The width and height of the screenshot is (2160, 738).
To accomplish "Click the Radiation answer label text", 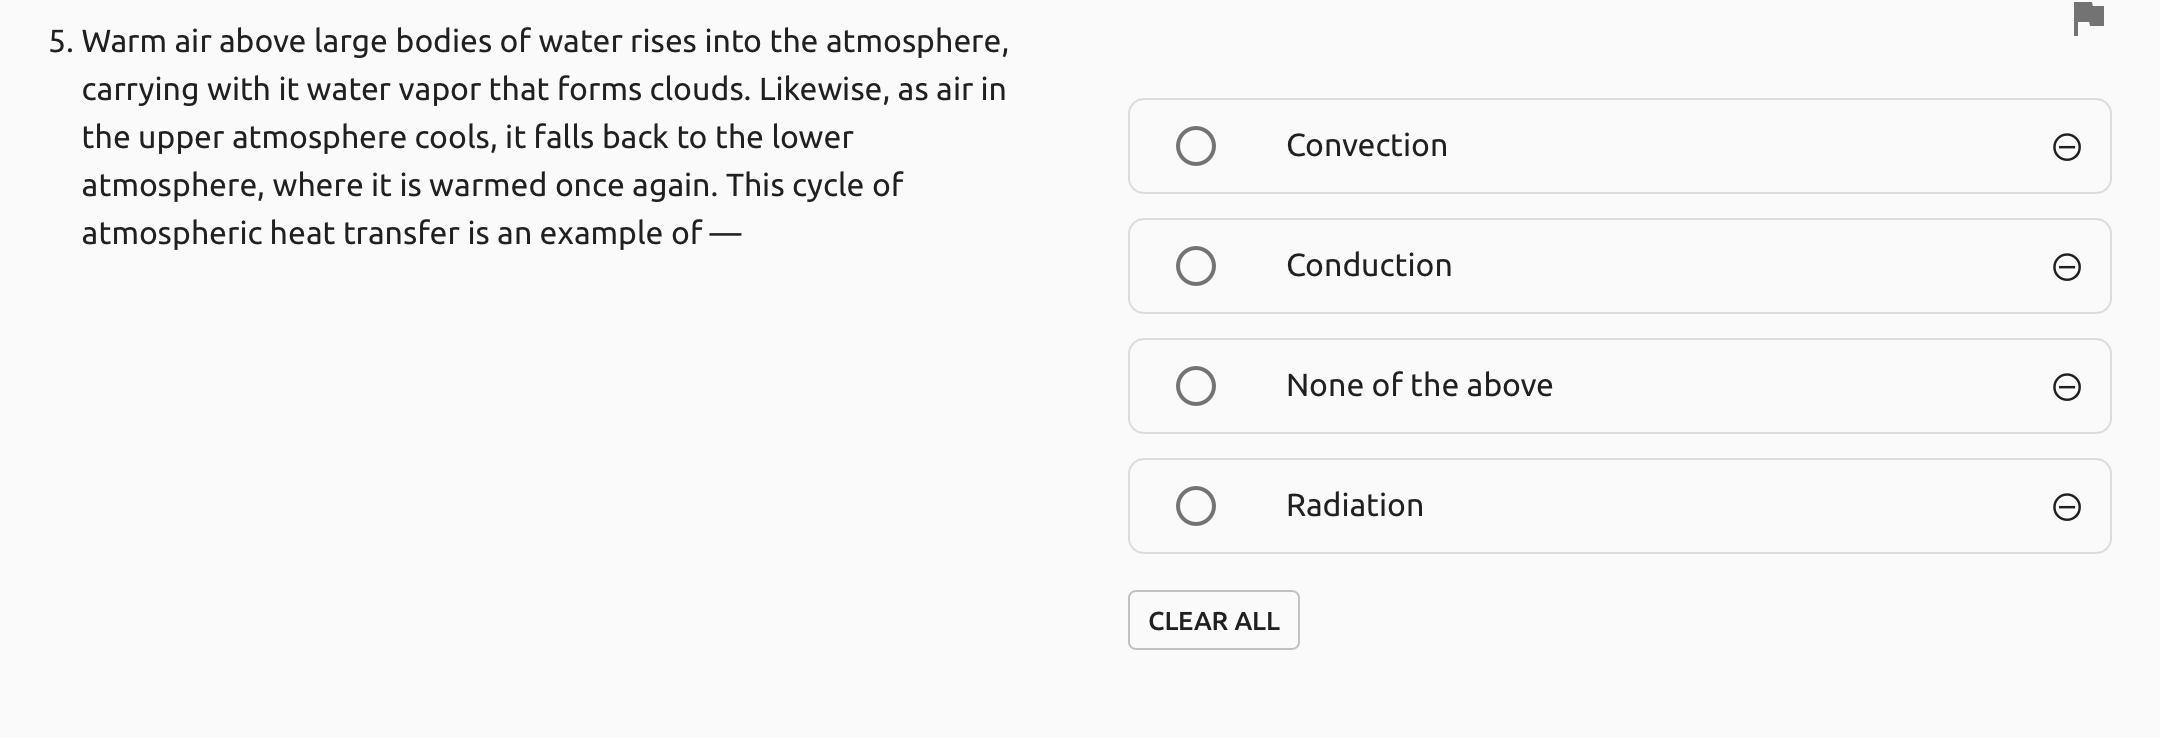I will [x=1354, y=506].
